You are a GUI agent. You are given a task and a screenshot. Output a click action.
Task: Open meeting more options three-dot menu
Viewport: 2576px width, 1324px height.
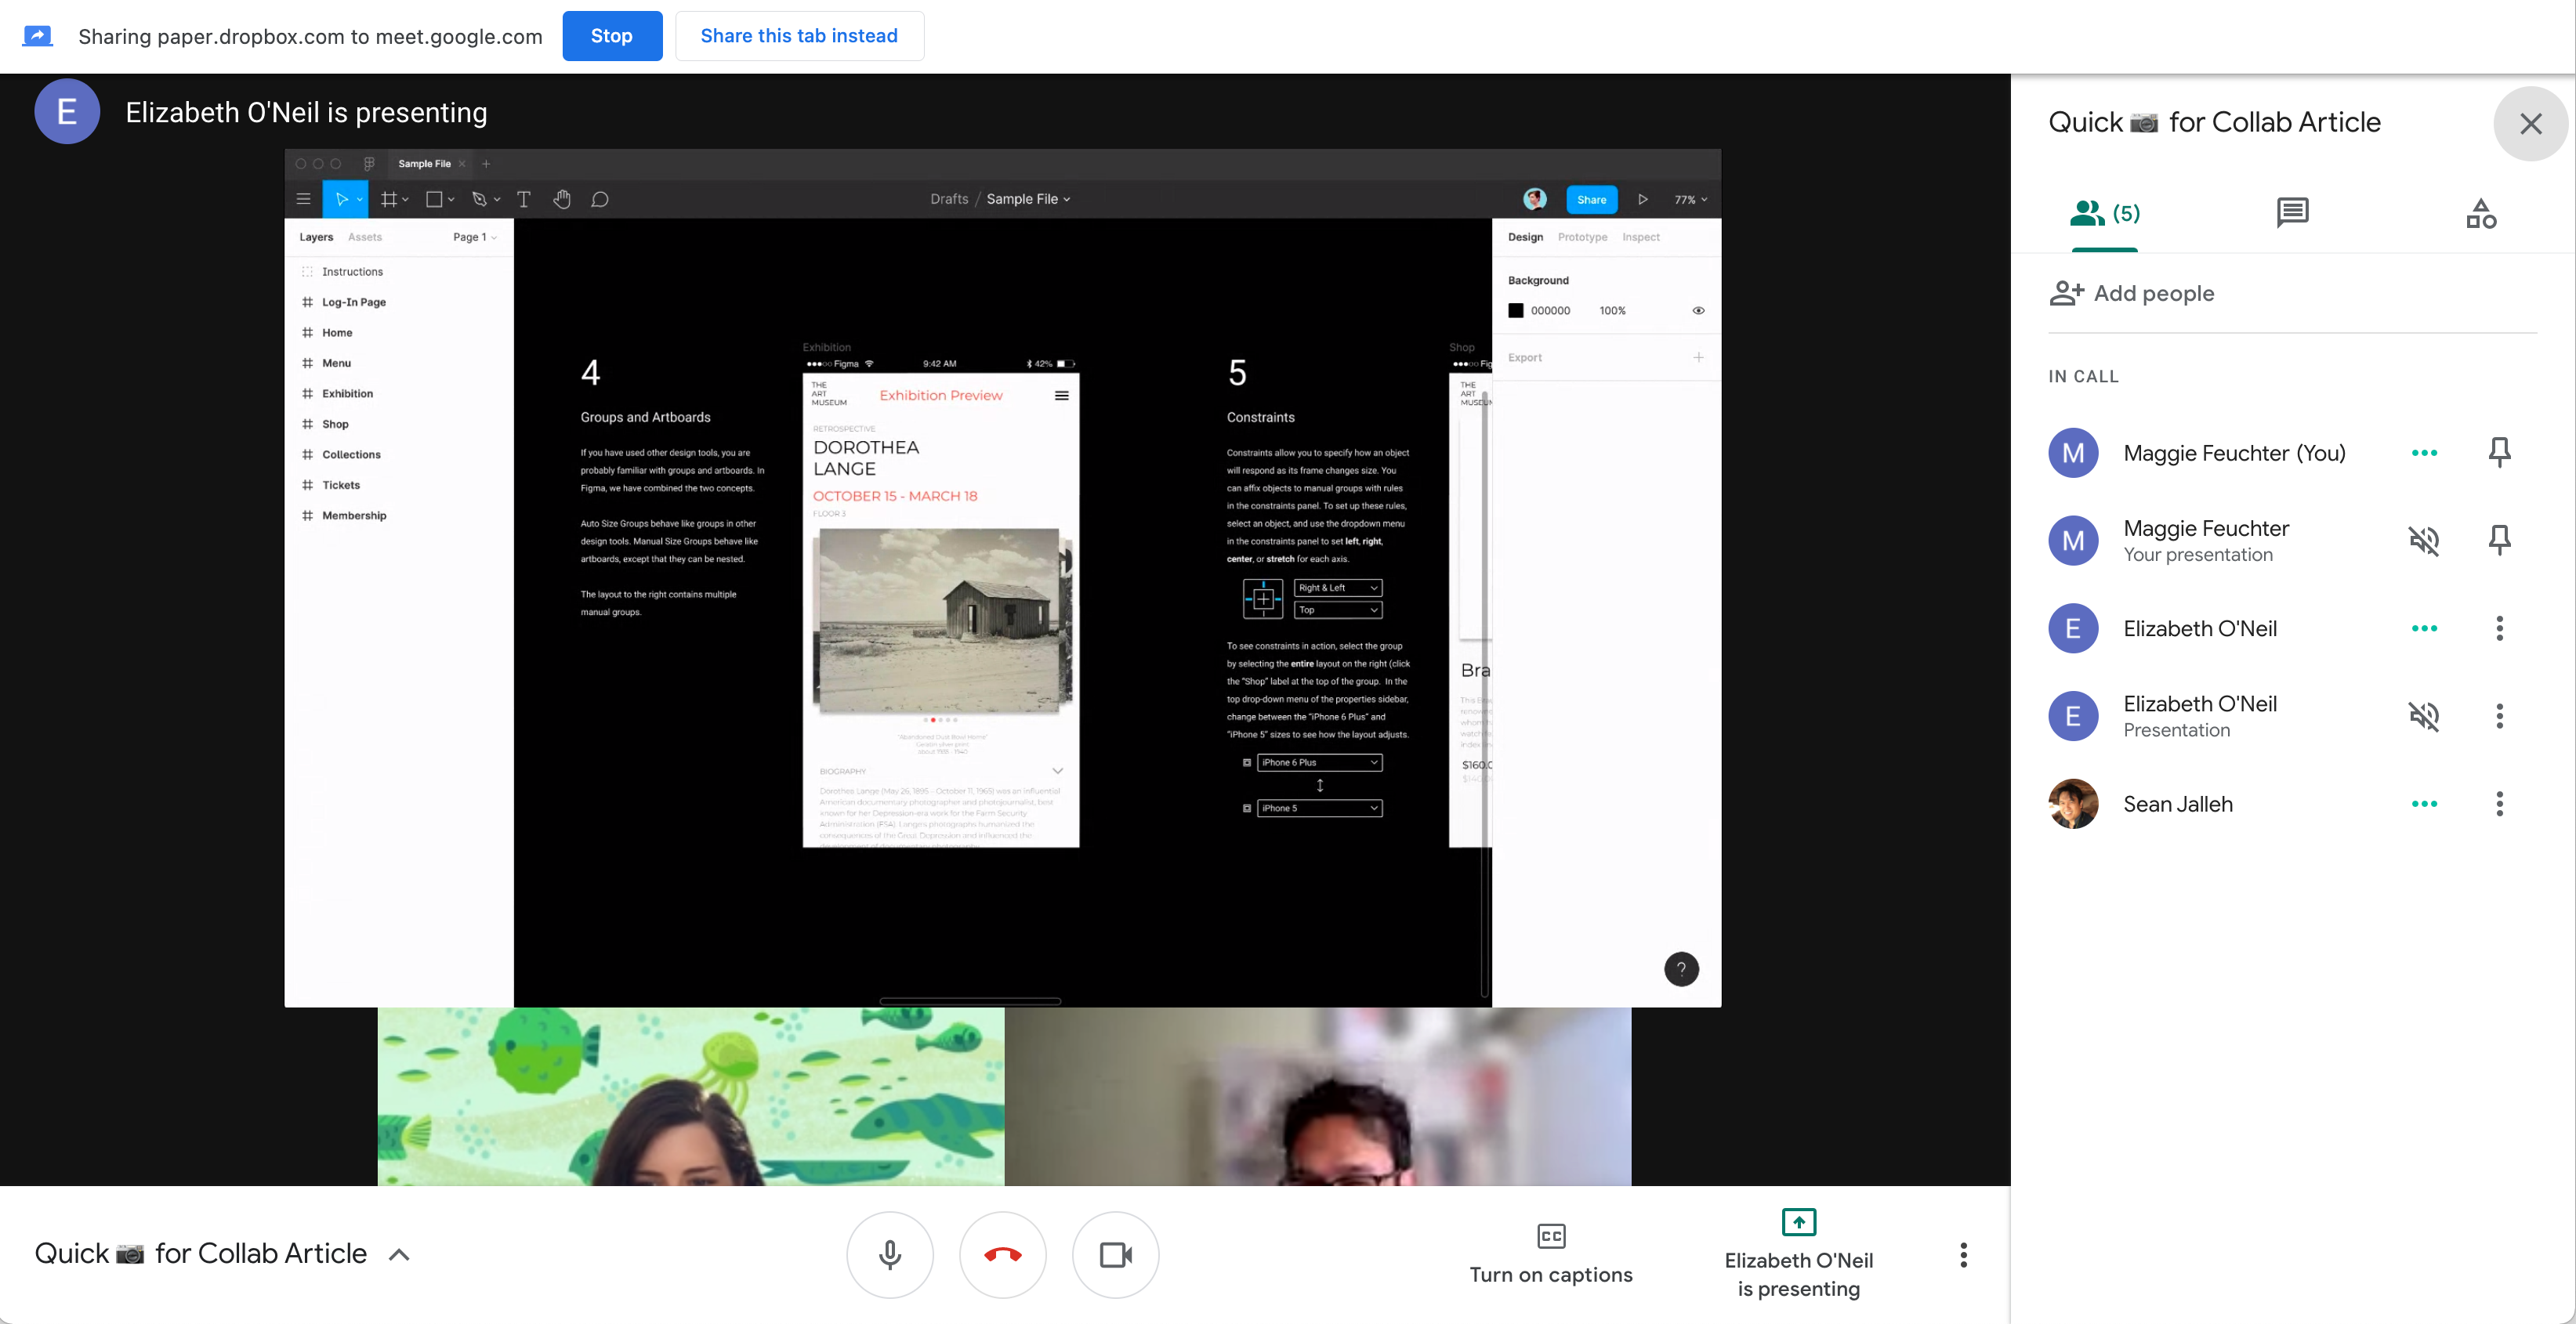pyautogui.click(x=1963, y=1254)
